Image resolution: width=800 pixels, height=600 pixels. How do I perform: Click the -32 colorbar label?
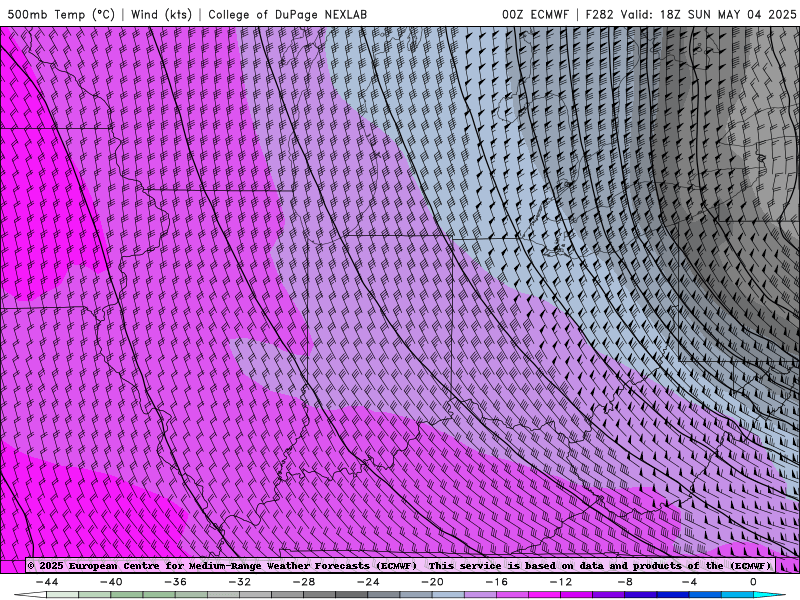click(x=240, y=582)
